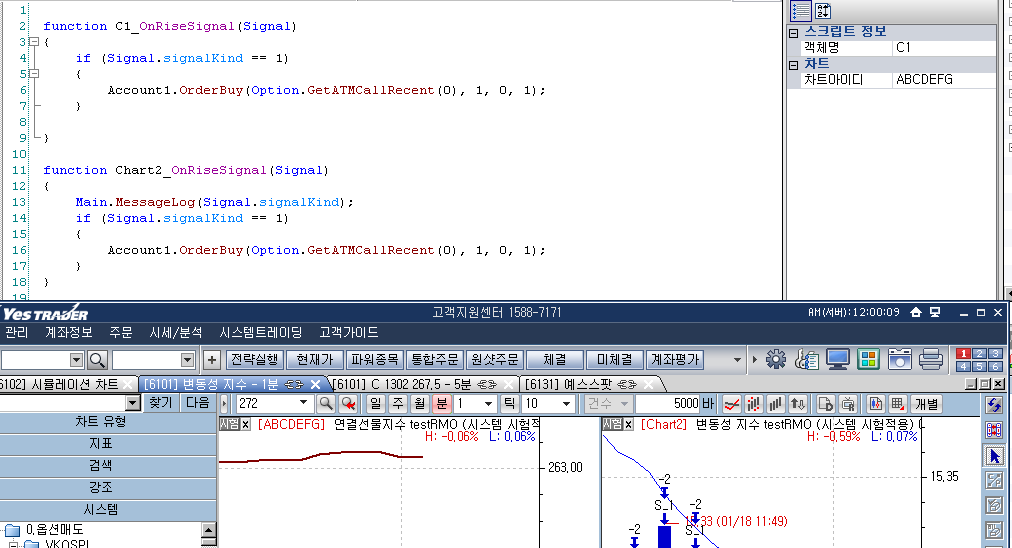Click the printer icon in toolbar

930,359
